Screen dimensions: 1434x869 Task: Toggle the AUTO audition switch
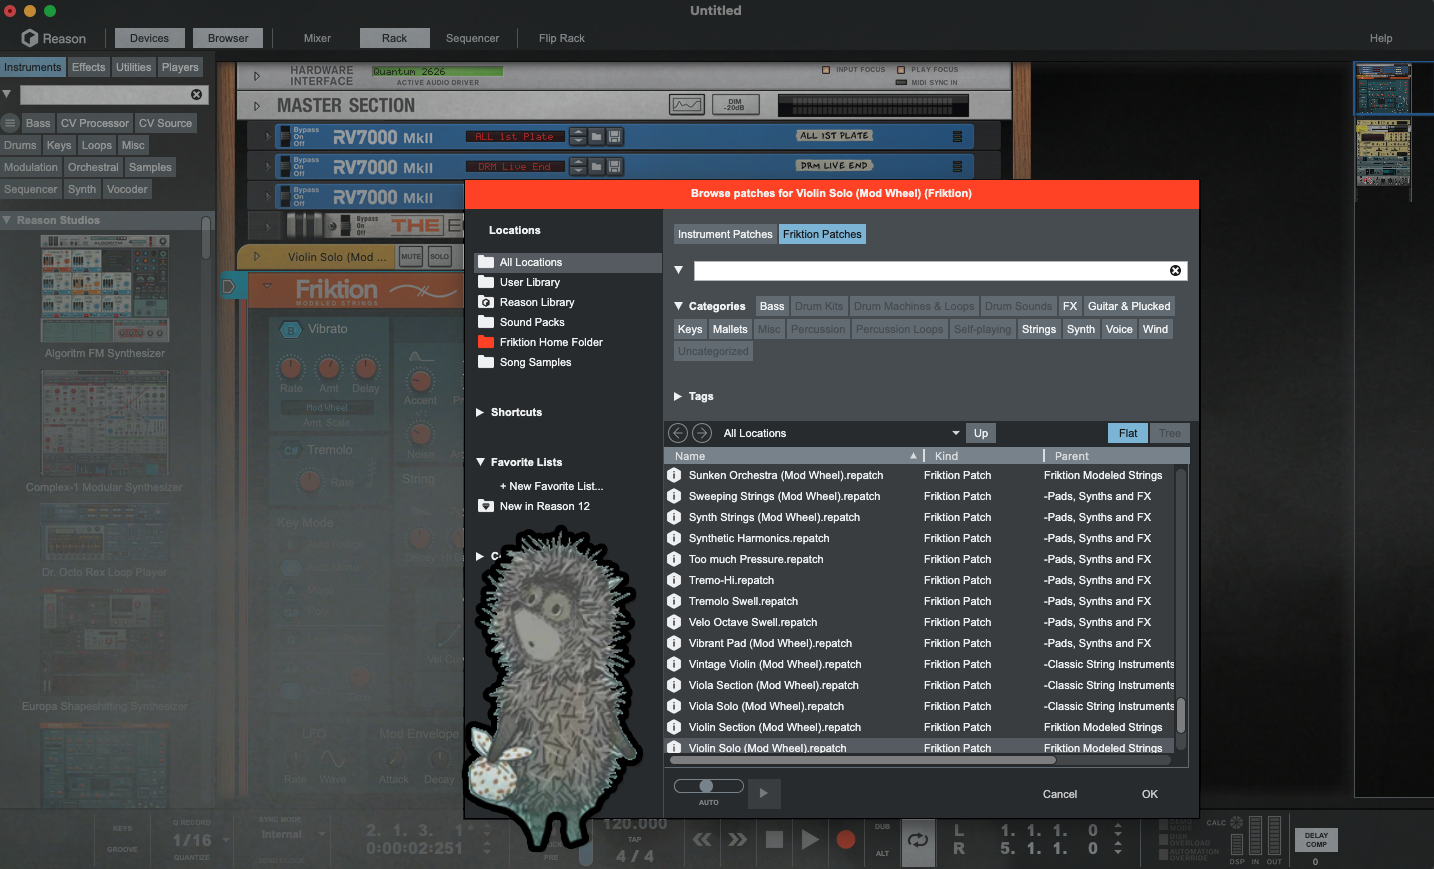[708, 786]
